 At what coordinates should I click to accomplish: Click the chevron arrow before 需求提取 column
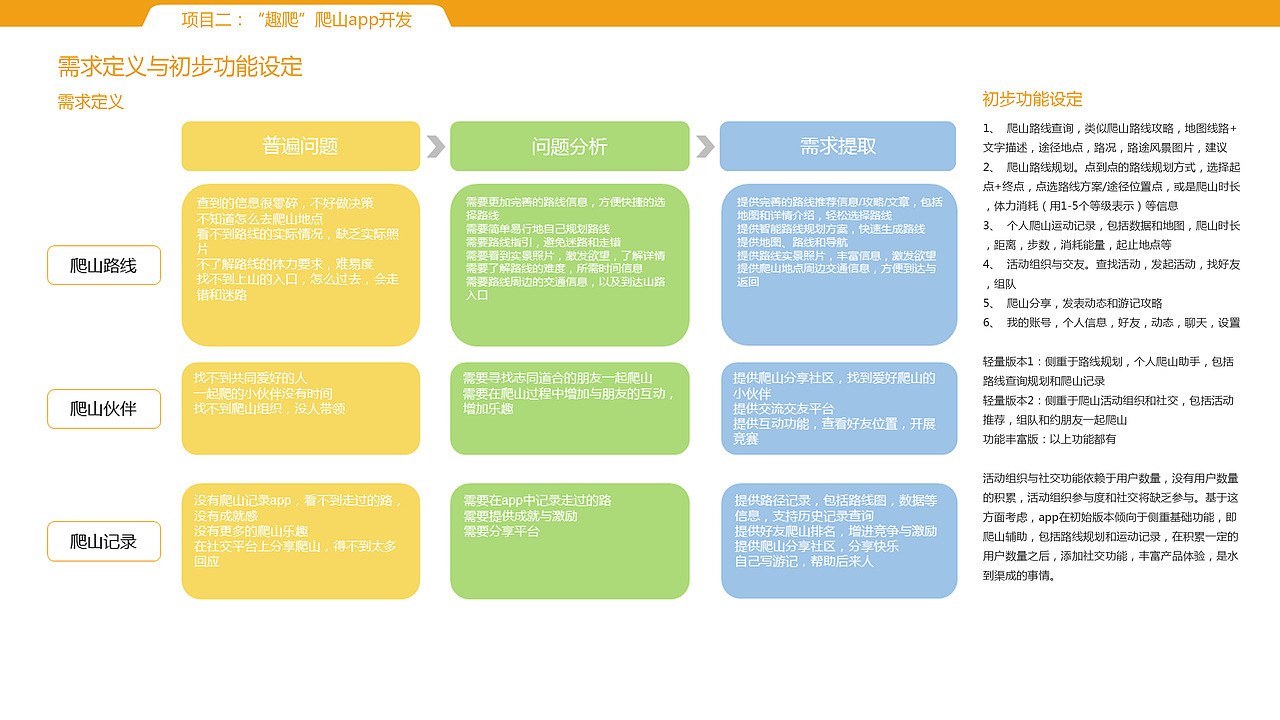[704, 146]
